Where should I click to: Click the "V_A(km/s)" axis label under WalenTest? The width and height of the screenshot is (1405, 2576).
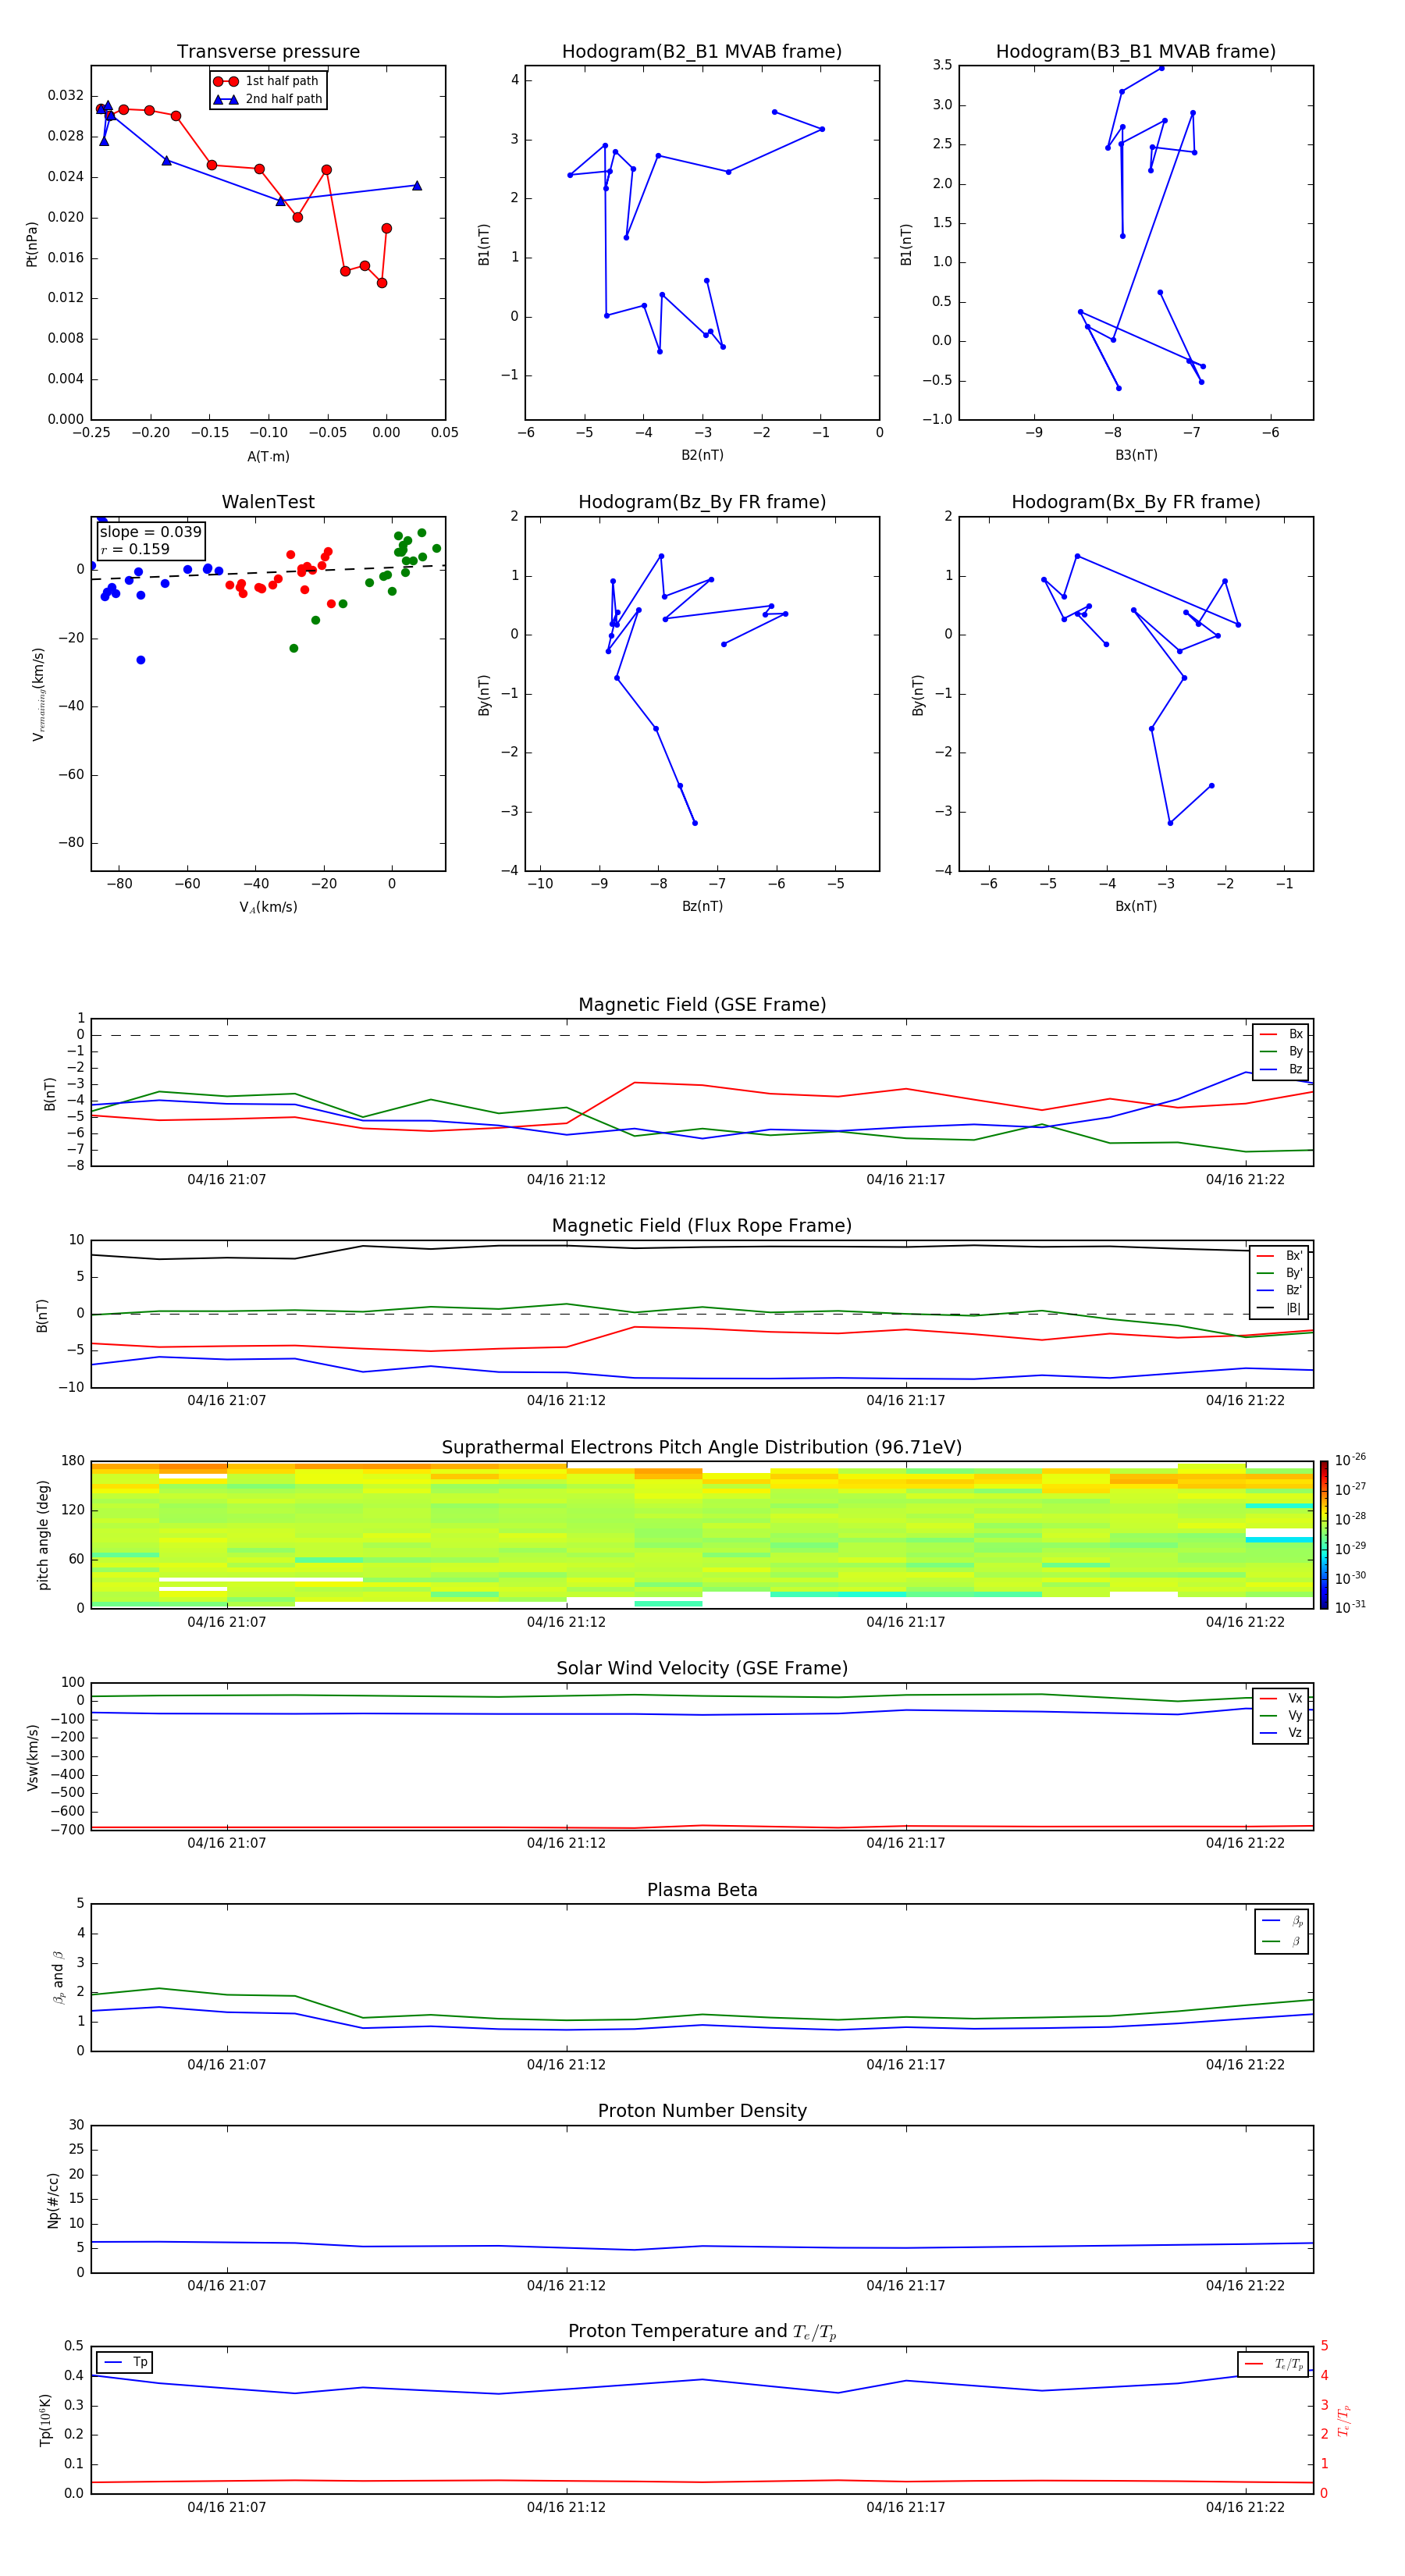(x=268, y=907)
